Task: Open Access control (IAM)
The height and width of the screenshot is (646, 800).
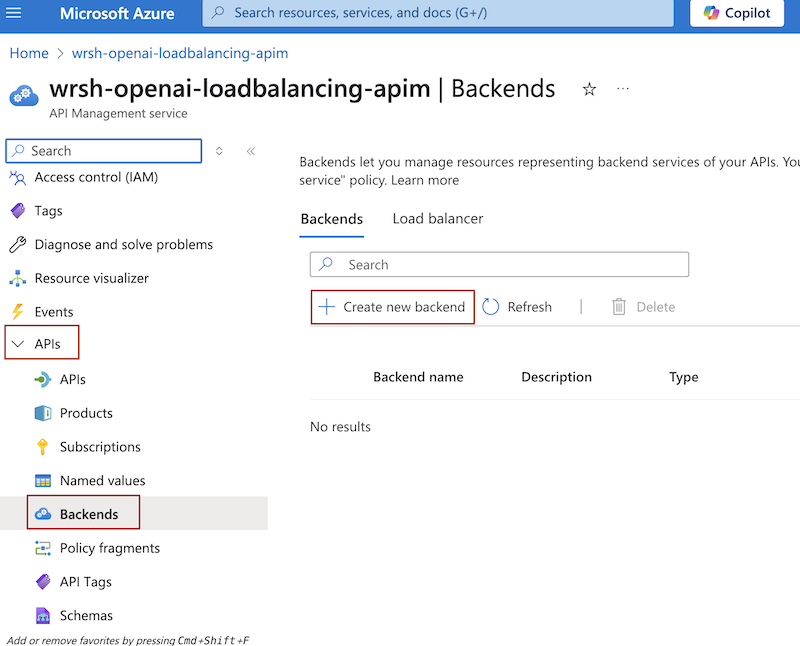Action: point(96,177)
